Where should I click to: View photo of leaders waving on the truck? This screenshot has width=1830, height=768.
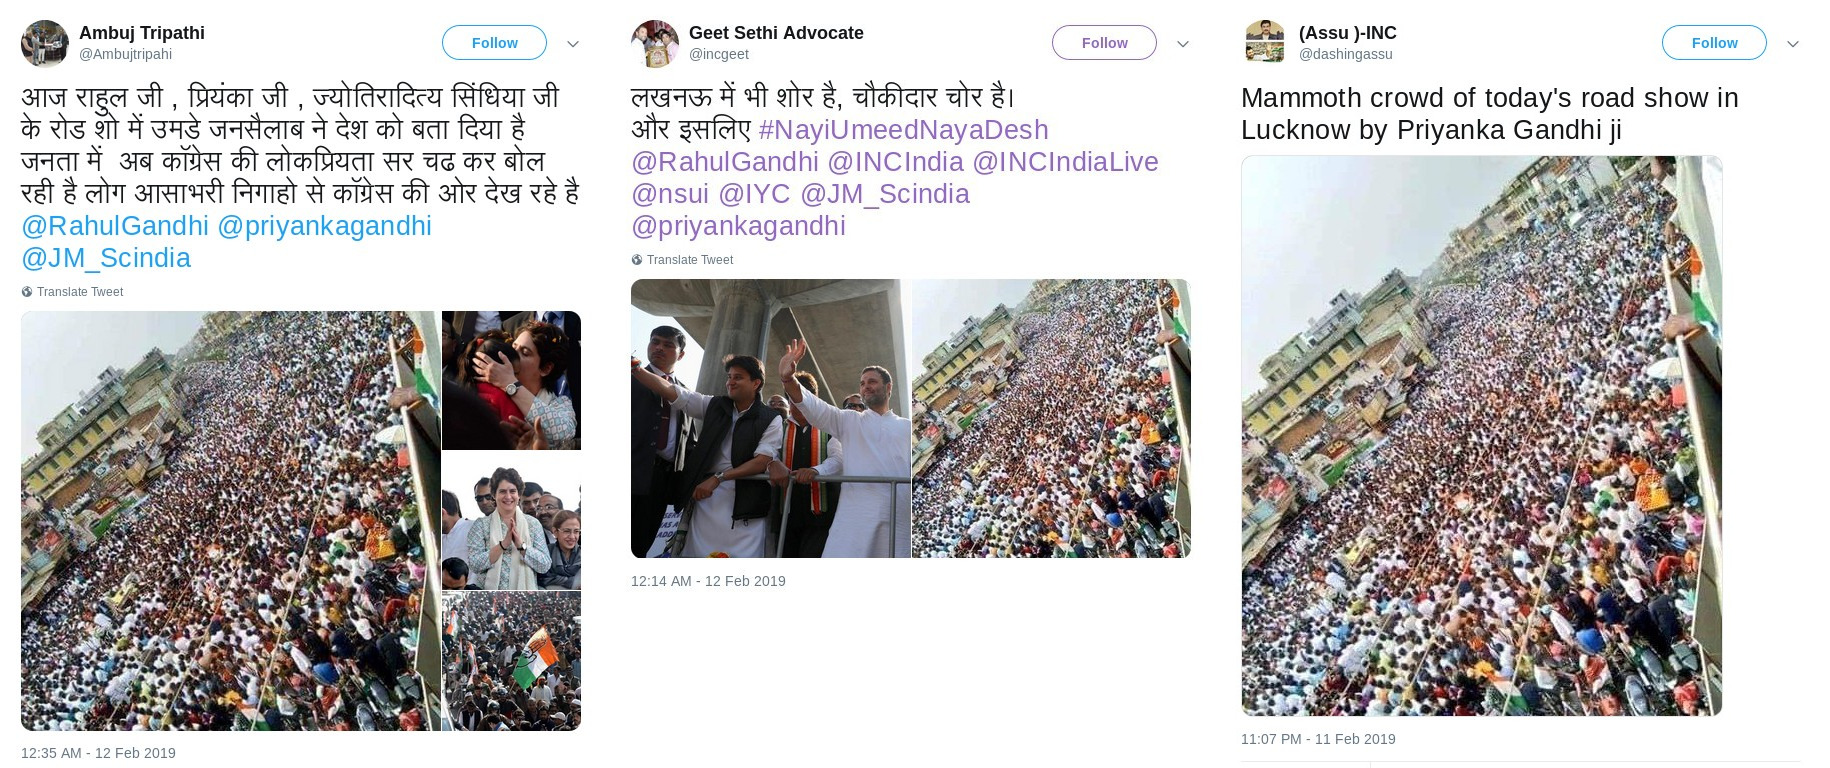[x=770, y=418]
